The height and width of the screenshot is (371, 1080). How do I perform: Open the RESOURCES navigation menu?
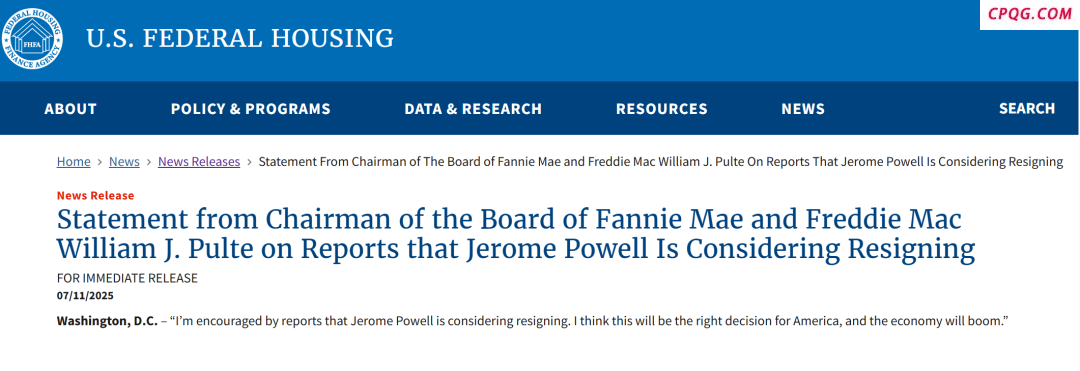tap(662, 109)
